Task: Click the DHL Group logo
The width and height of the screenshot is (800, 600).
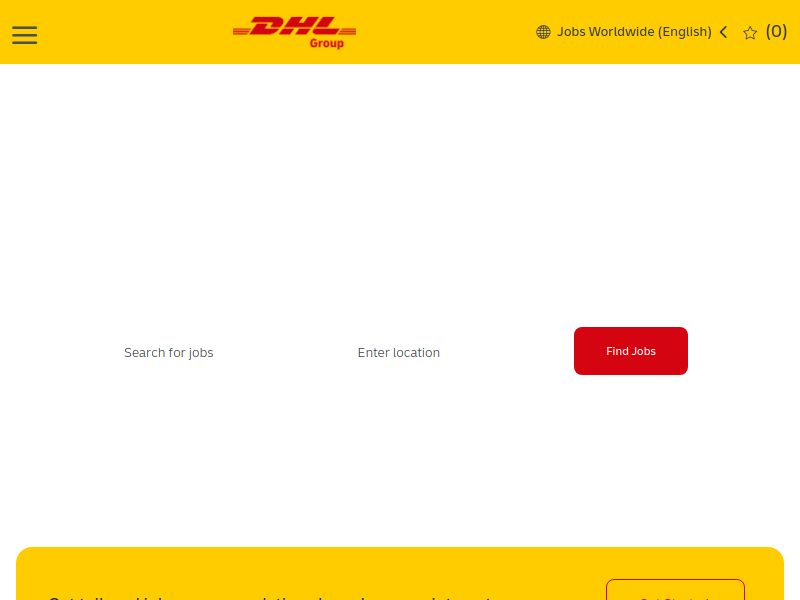Action: 294,33
